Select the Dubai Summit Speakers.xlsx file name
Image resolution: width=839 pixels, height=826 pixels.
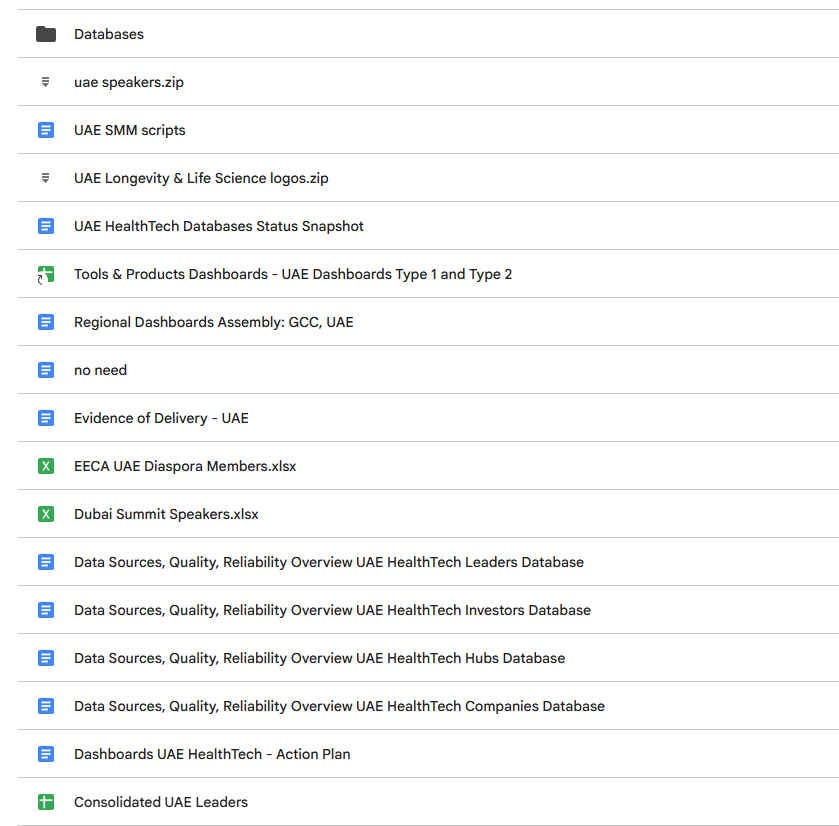[x=166, y=514]
